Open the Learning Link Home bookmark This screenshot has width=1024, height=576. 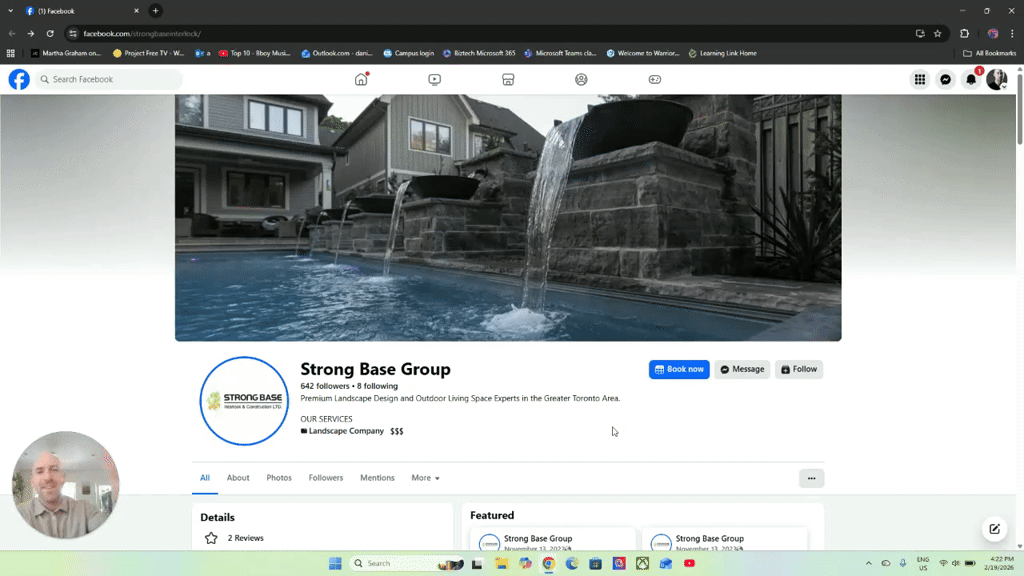pos(723,53)
